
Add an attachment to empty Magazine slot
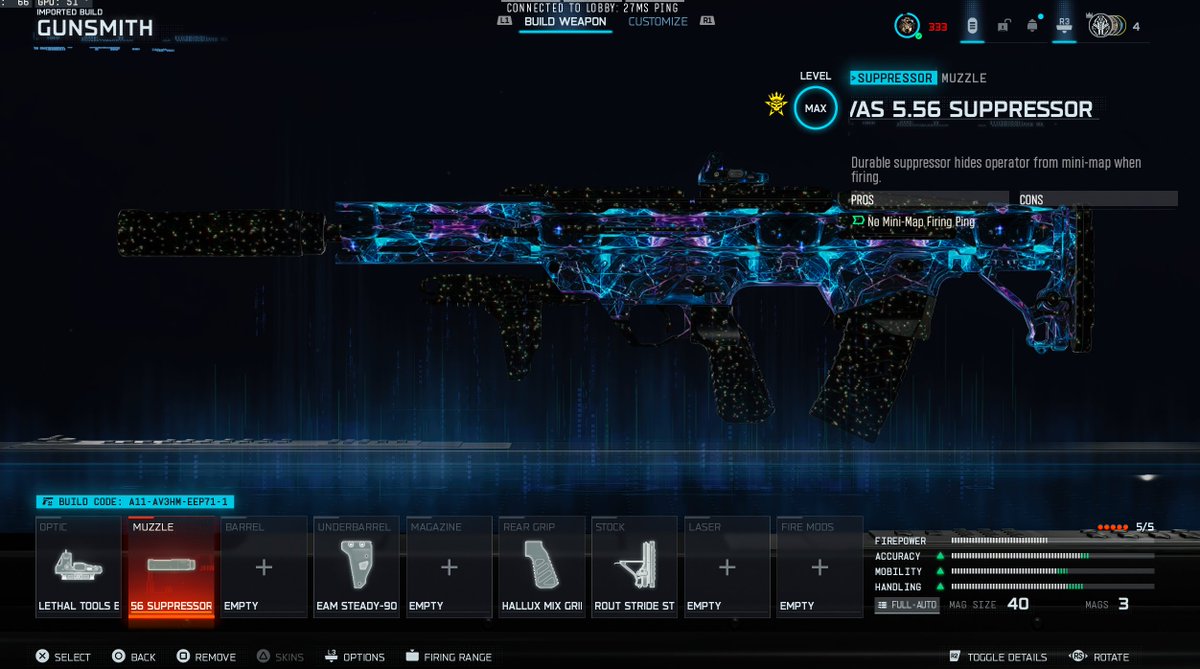pyautogui.click(x=449, y=567)
